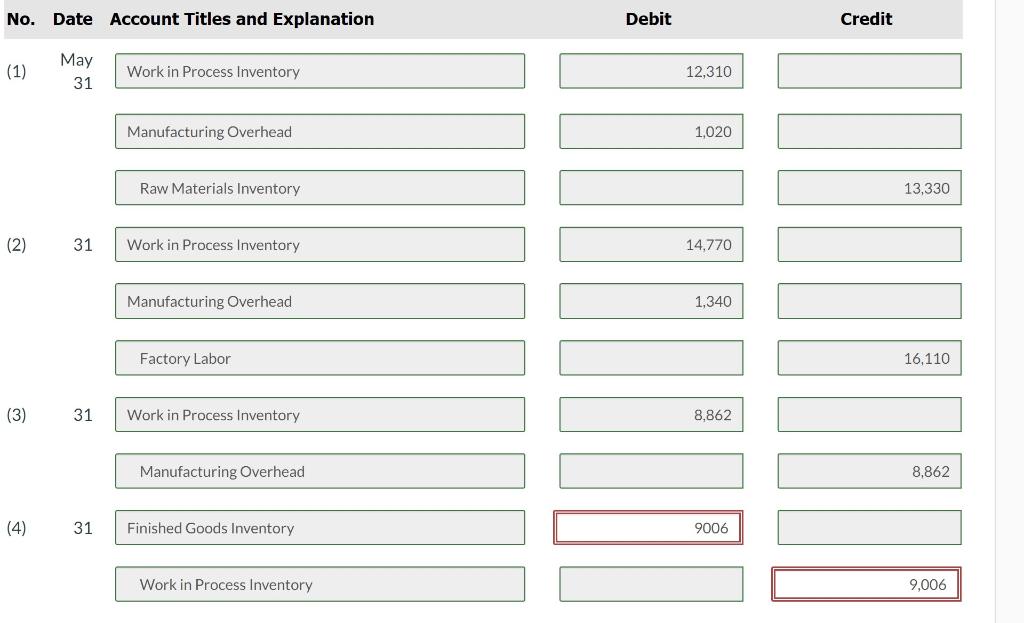Select the Factory Labor account title field
The width and height of the screenshot is (1024, 623).
click(322, 357)
